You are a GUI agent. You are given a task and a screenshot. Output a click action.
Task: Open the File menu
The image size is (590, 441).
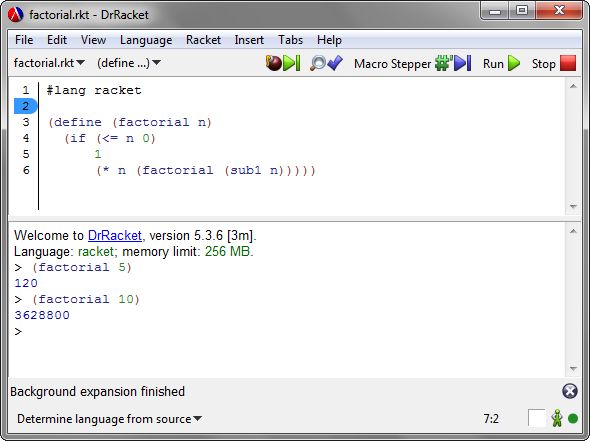24,40
